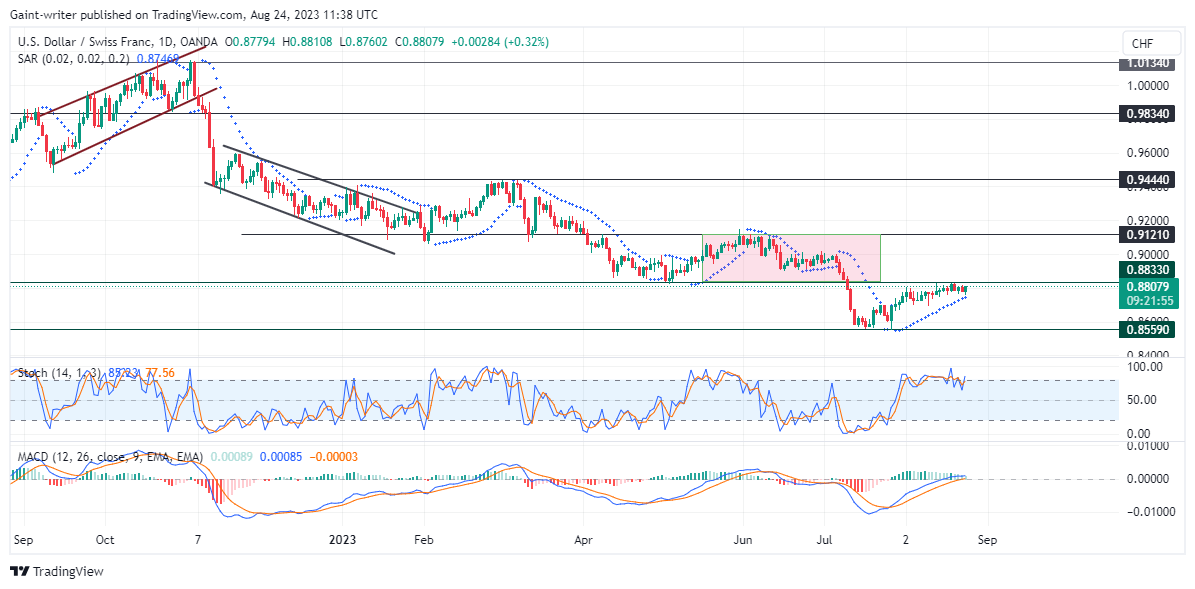
Task: Click the Oct label on time axis
Action: coord(105,539)
